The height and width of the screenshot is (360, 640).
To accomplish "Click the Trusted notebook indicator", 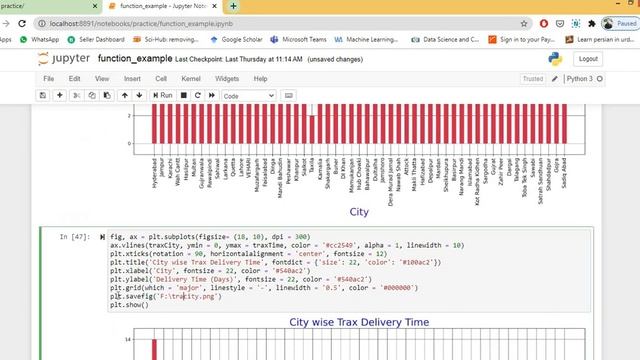I will click(x=533, y=79).
